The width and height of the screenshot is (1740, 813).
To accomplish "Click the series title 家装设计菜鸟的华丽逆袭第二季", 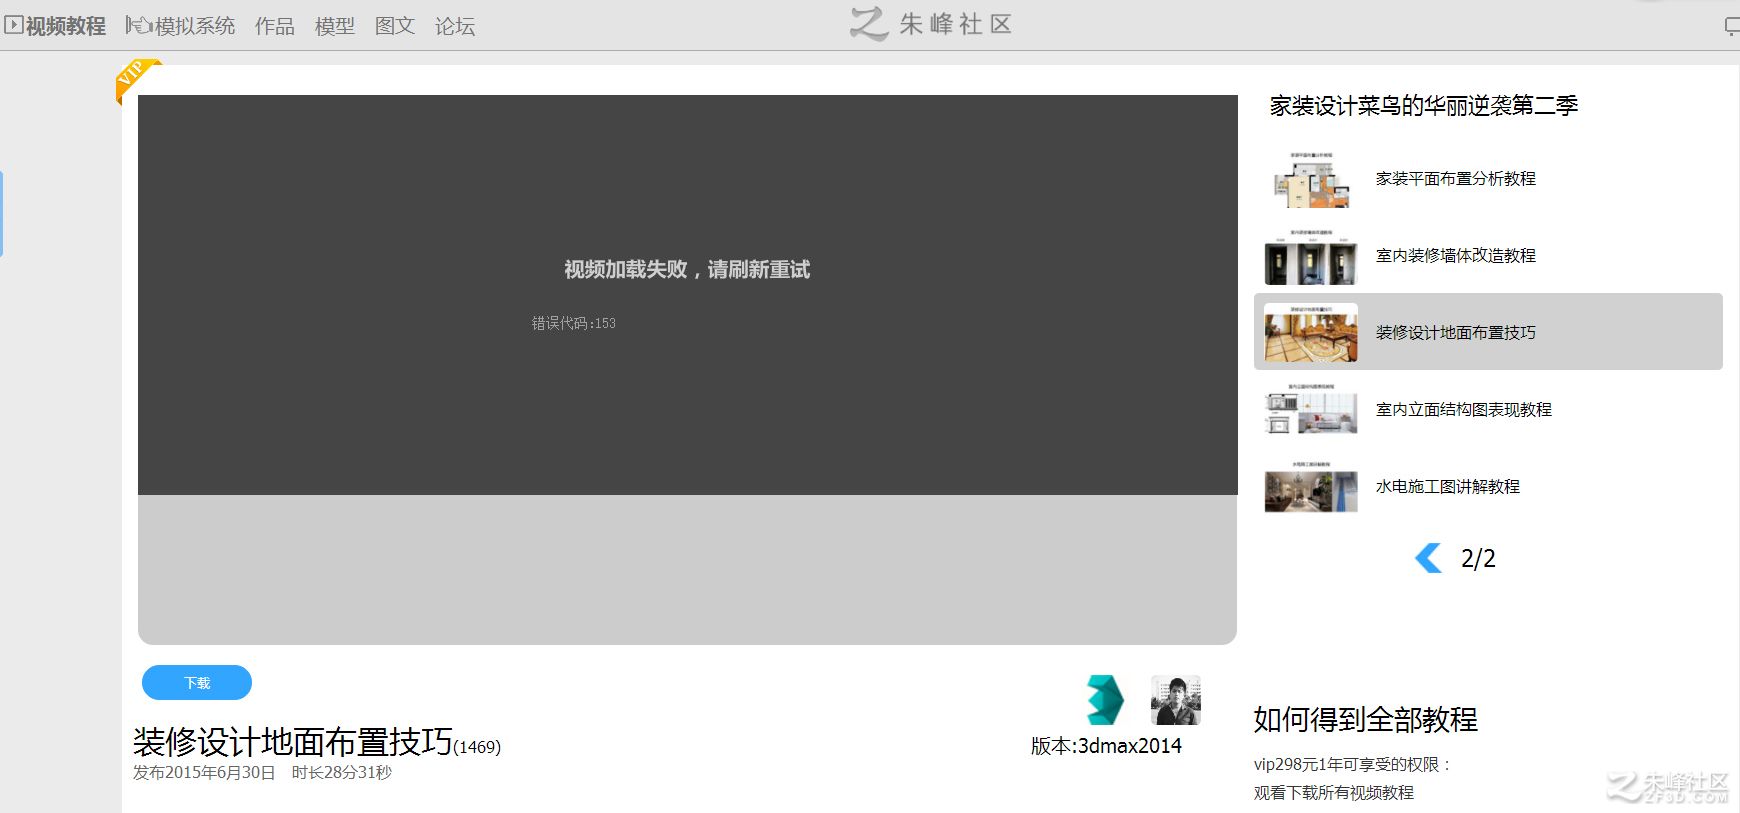I will (1424, 106).
